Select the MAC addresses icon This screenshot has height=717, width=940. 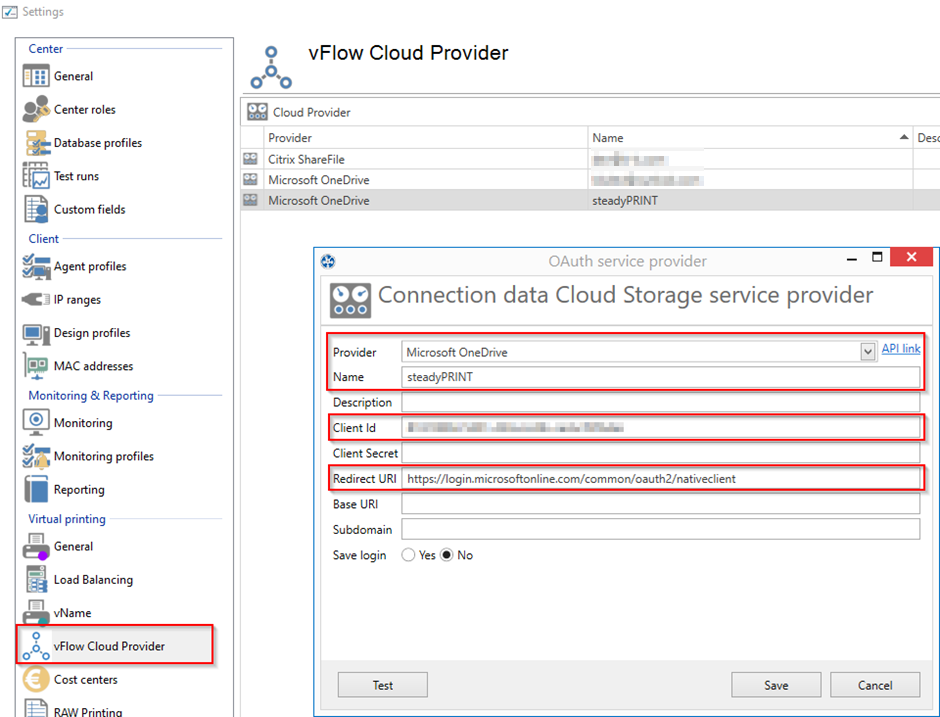click(37, 366)
